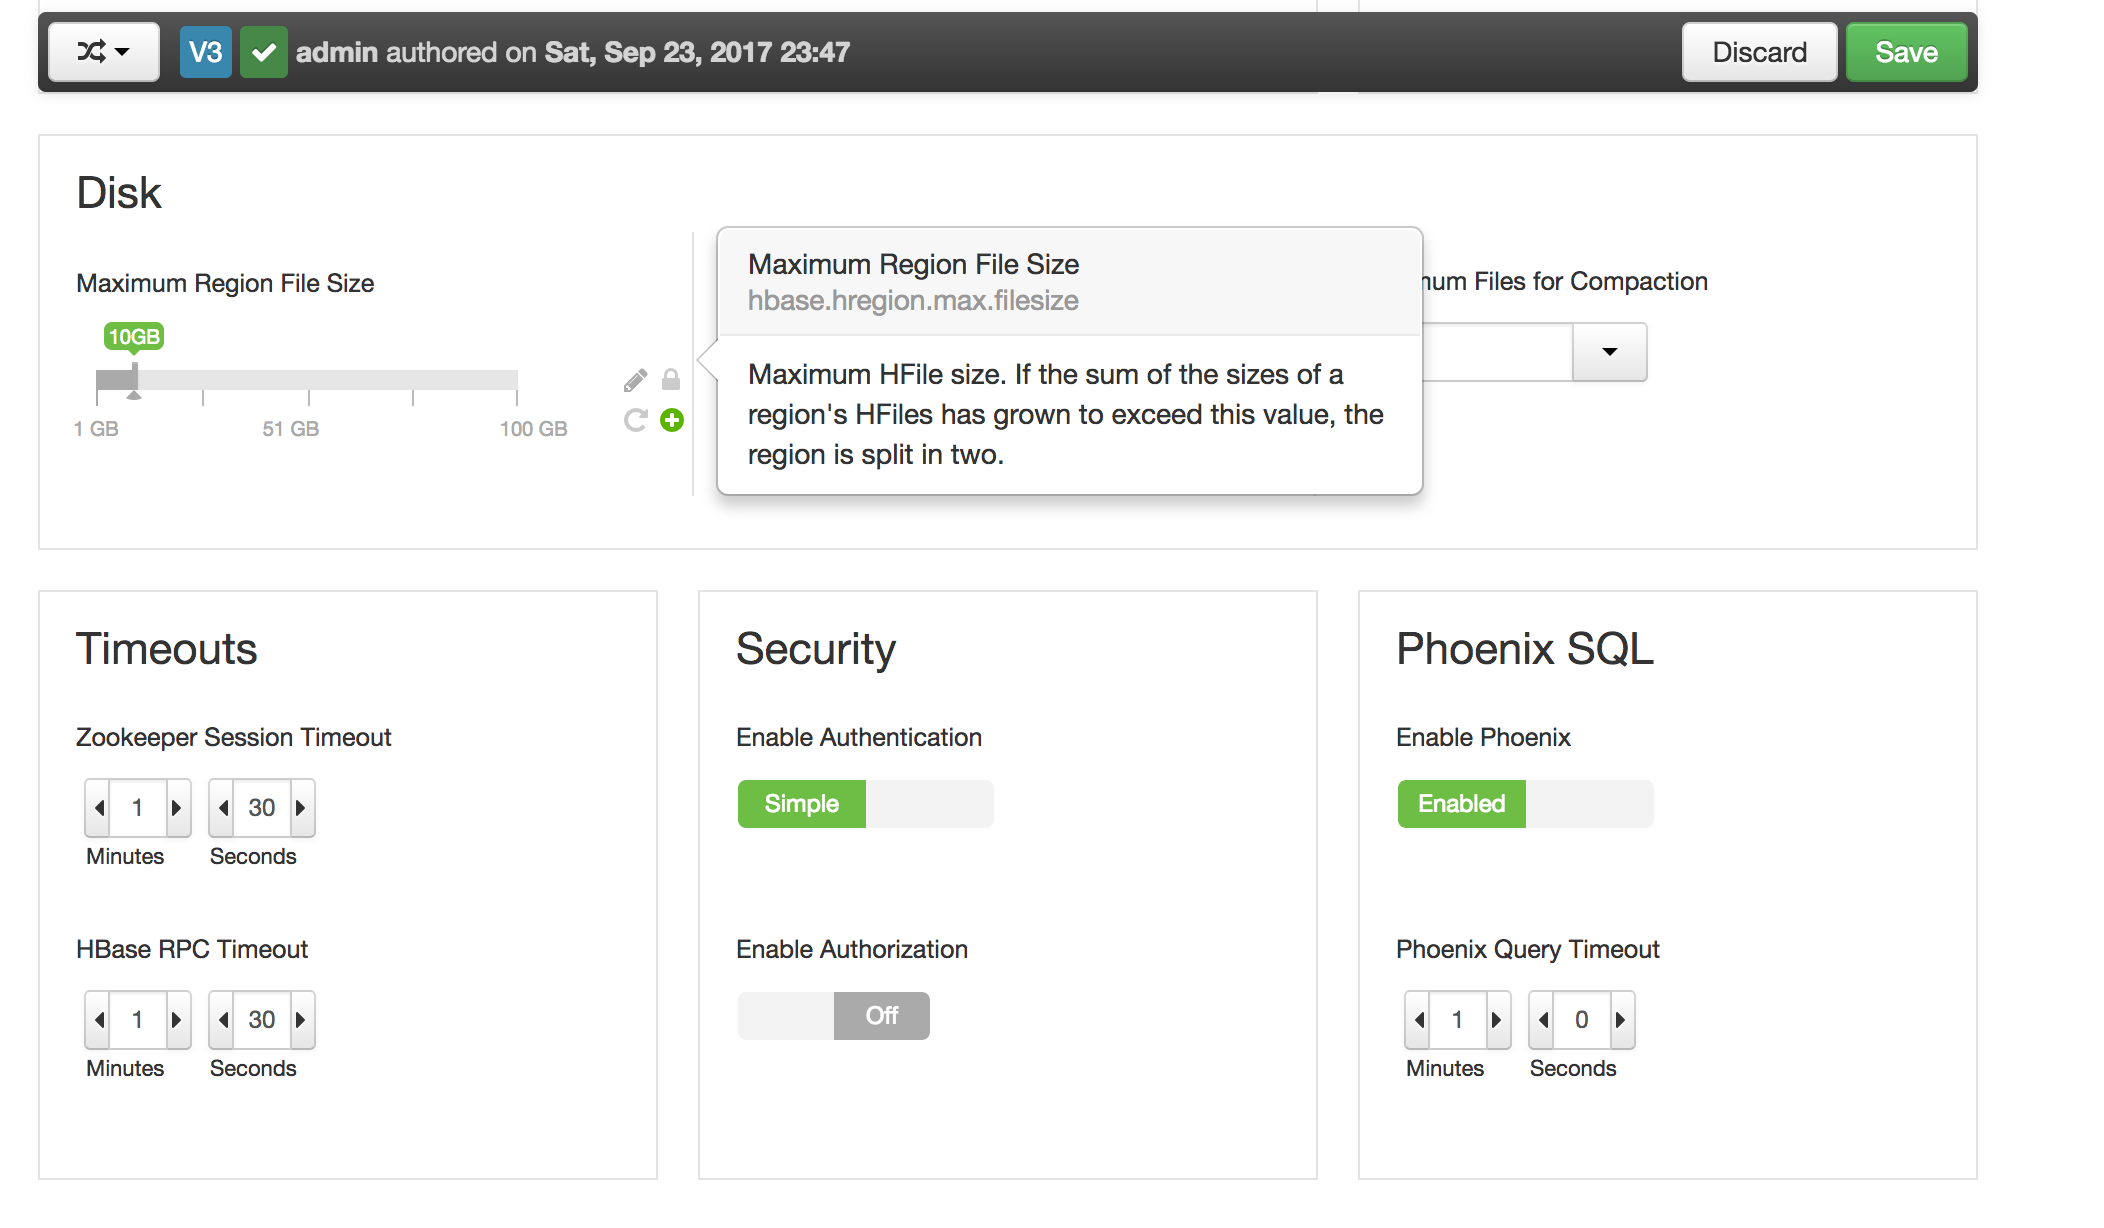
Task: Click the hbase.hregion.max.filesize property name
Action: pos(914,299)
